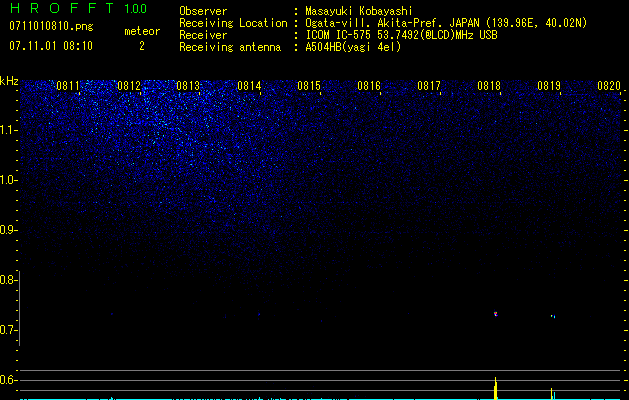Click the HROFFT 1.0.0 title text

tap(78, 8)
